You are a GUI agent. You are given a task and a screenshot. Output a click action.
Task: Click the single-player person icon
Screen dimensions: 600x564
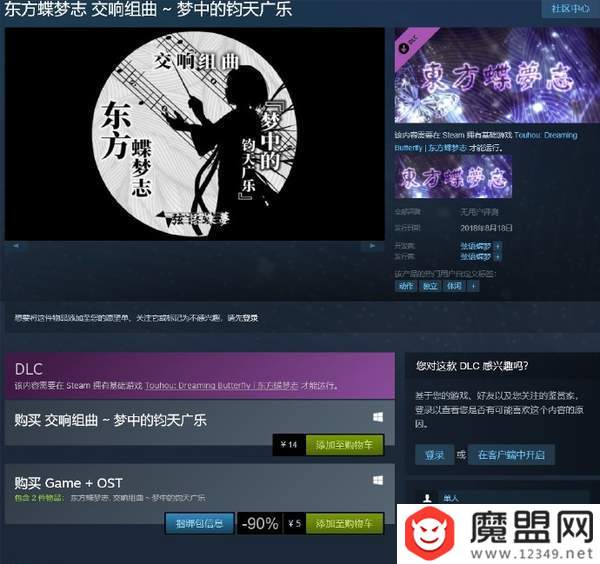427,498
